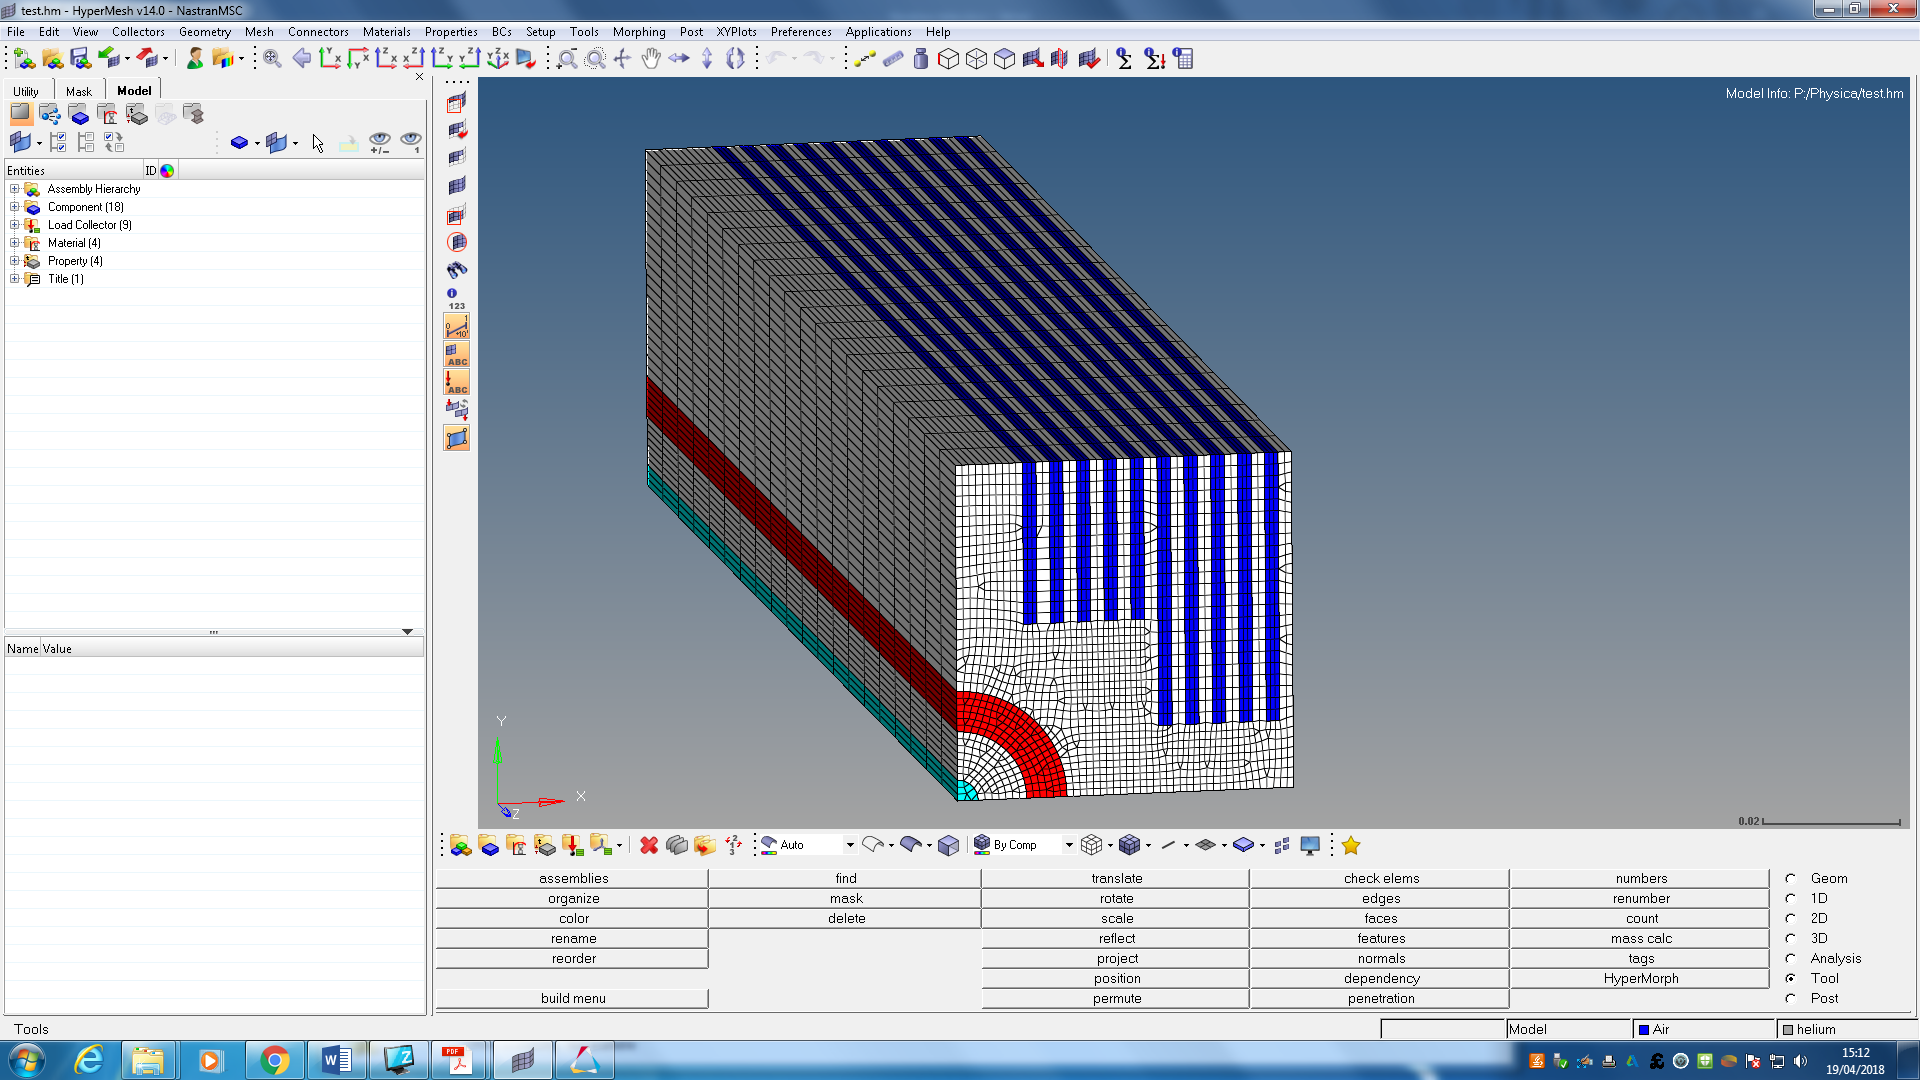Click the check elems button
The image size is (1920, 1080).
tap(1380, 878)
